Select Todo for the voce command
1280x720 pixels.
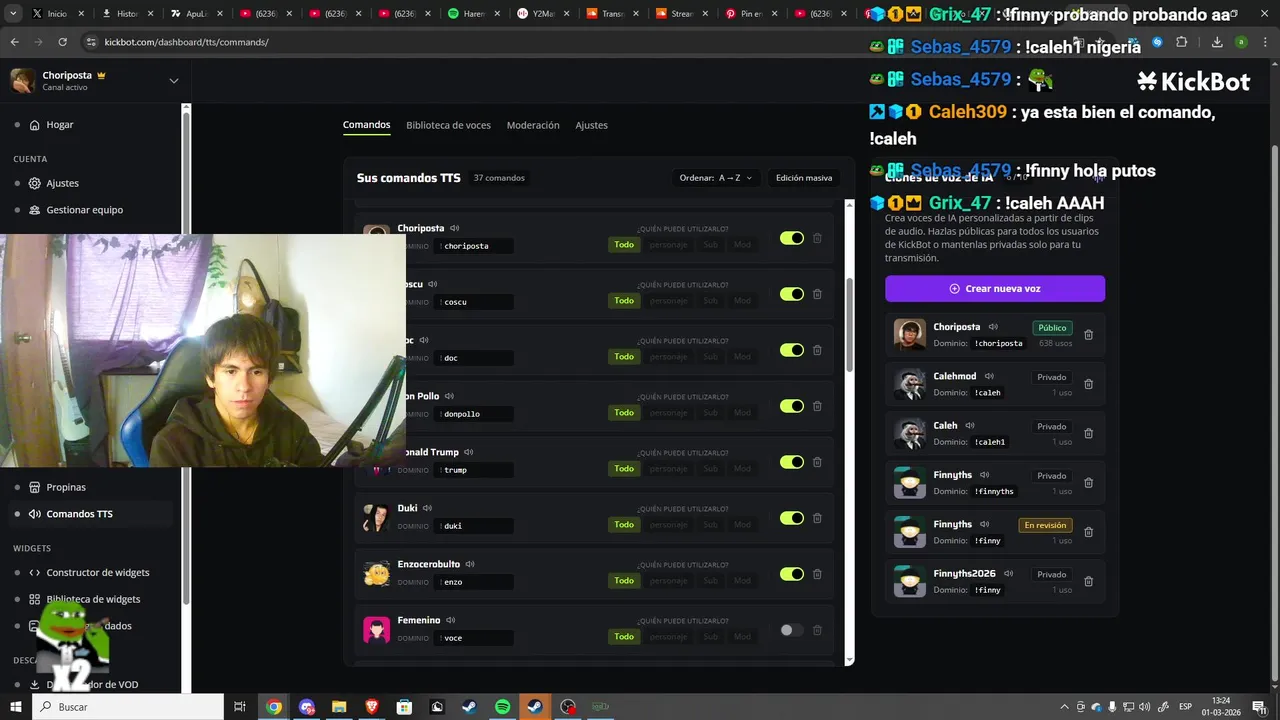tap(624, 637)
